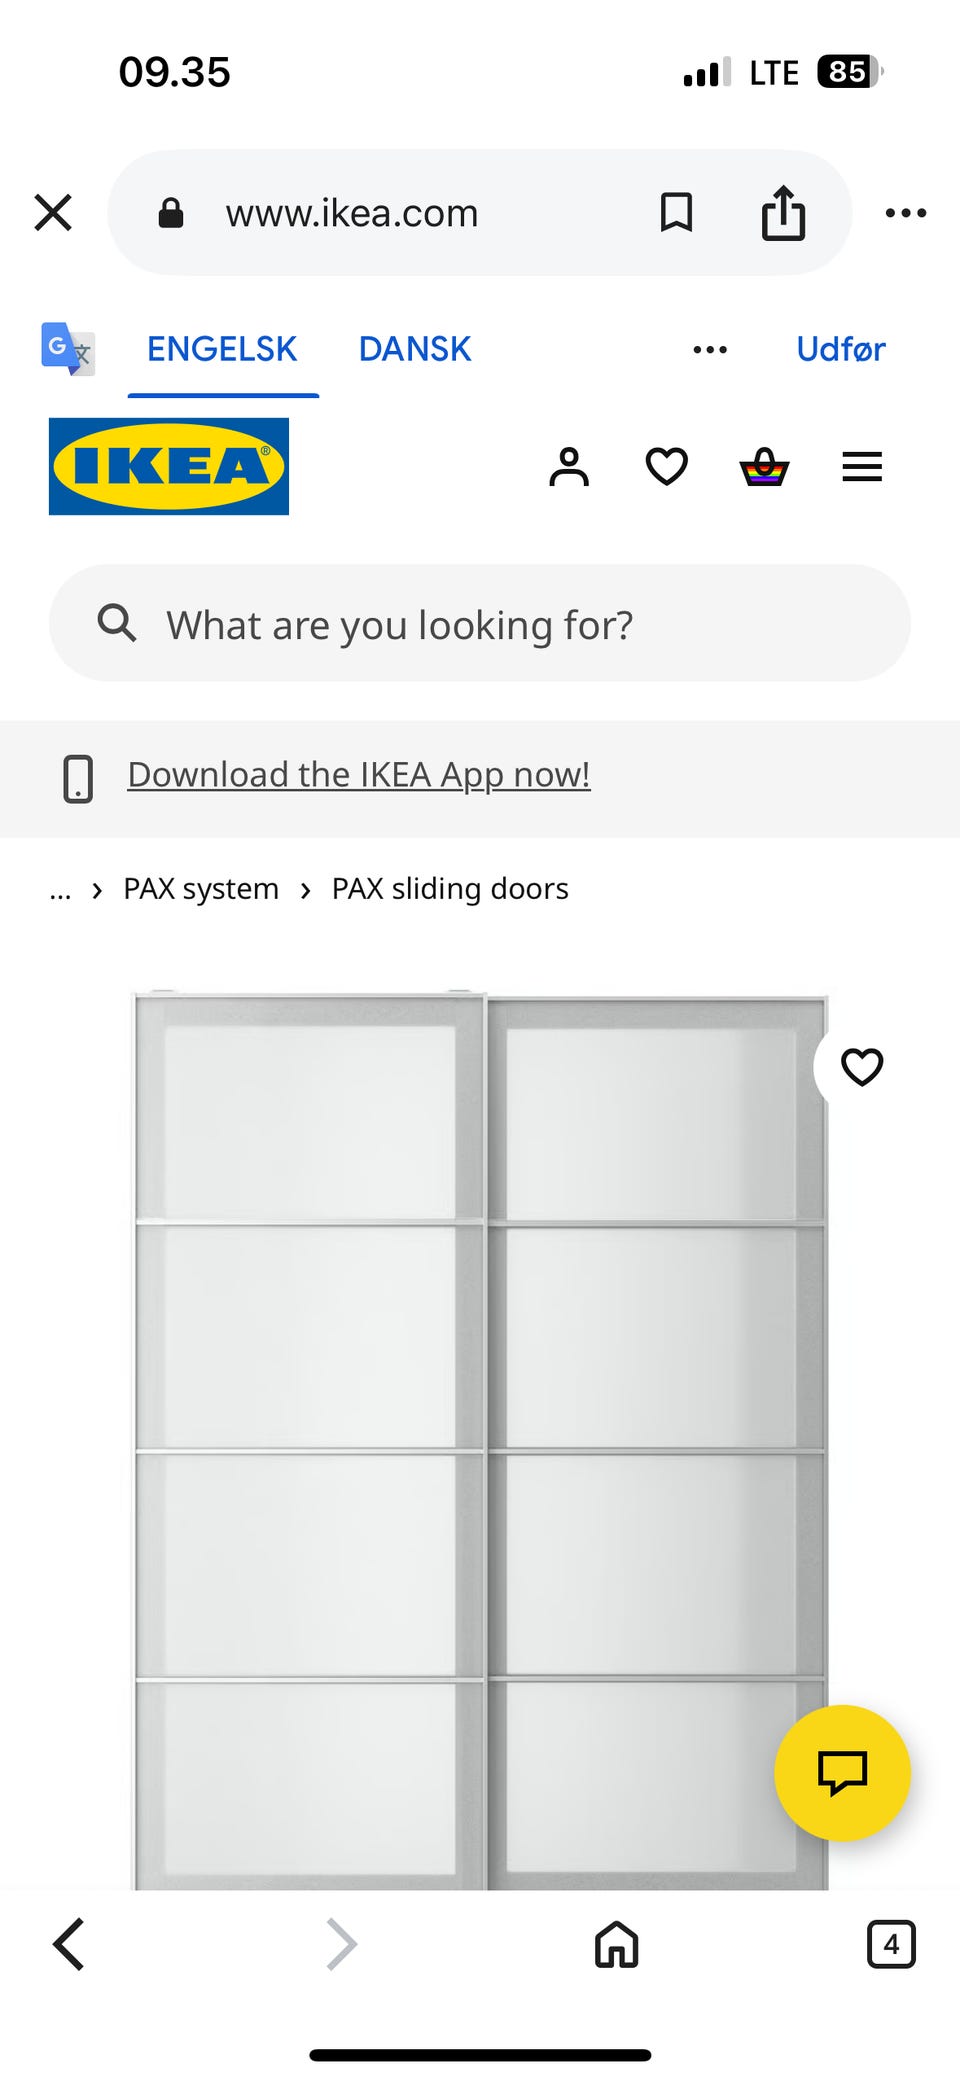Open the IKEA shopping basket

(764, 467)
